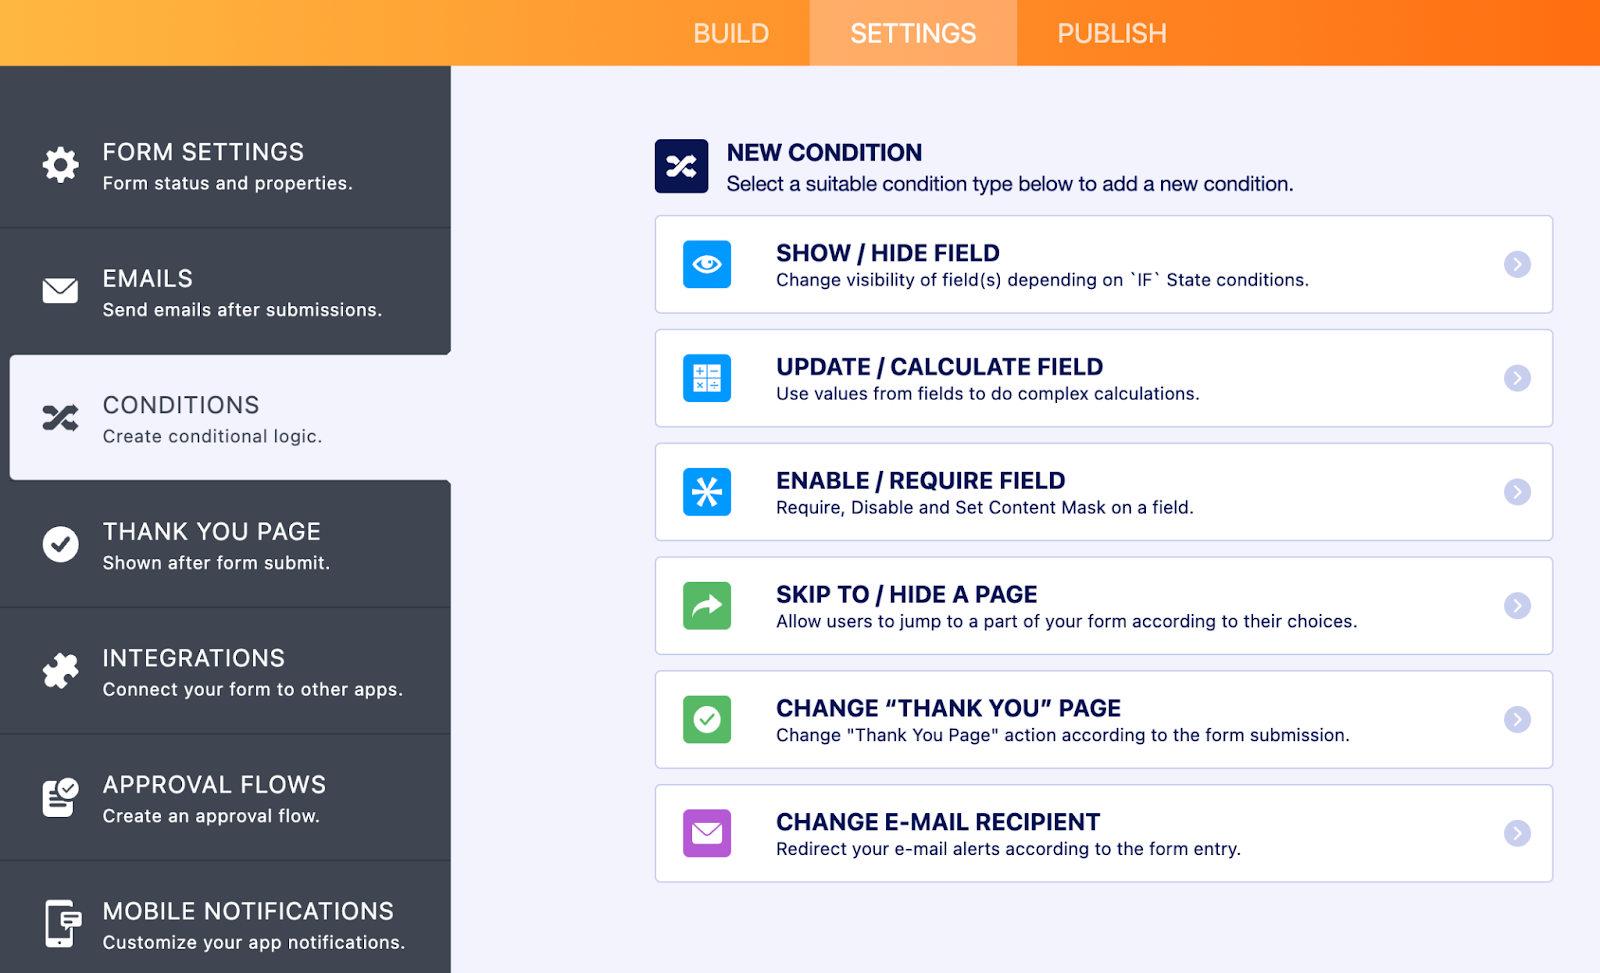Viewport: 1600px width, 973px height.
Task: Expand Update / Calculate Field with its chevron
Action: pos(1517,378)
